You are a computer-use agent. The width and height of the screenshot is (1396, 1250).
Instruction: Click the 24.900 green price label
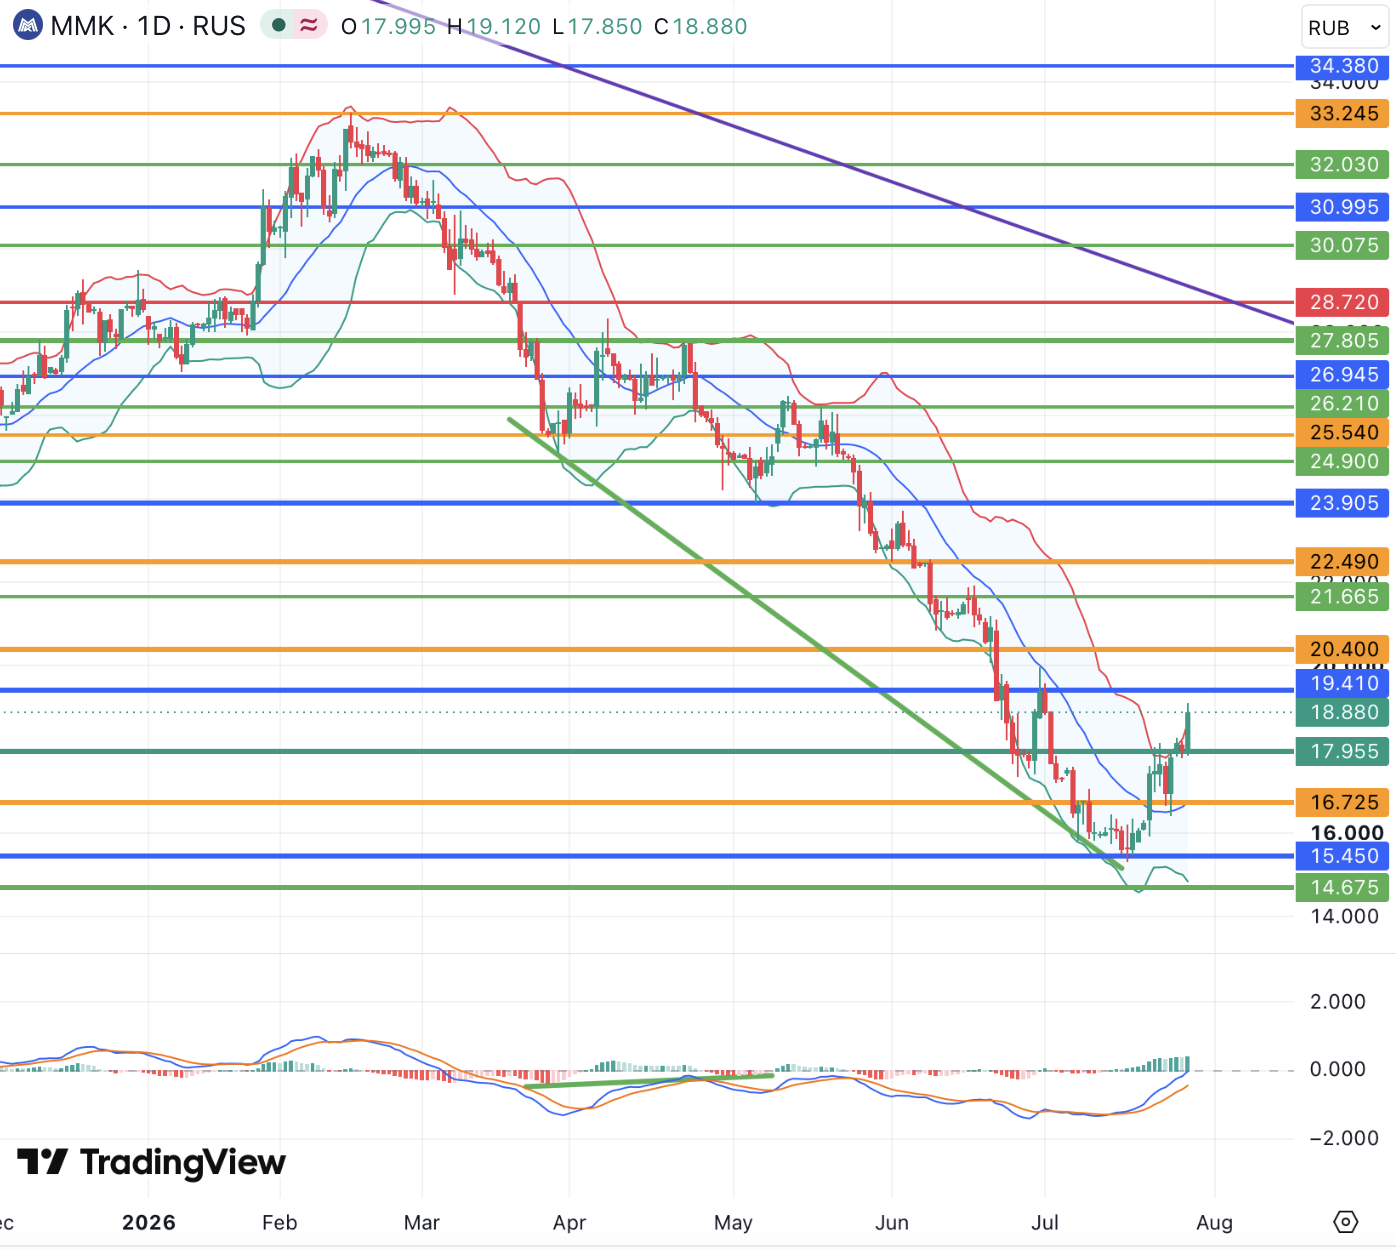(1343, 461)
